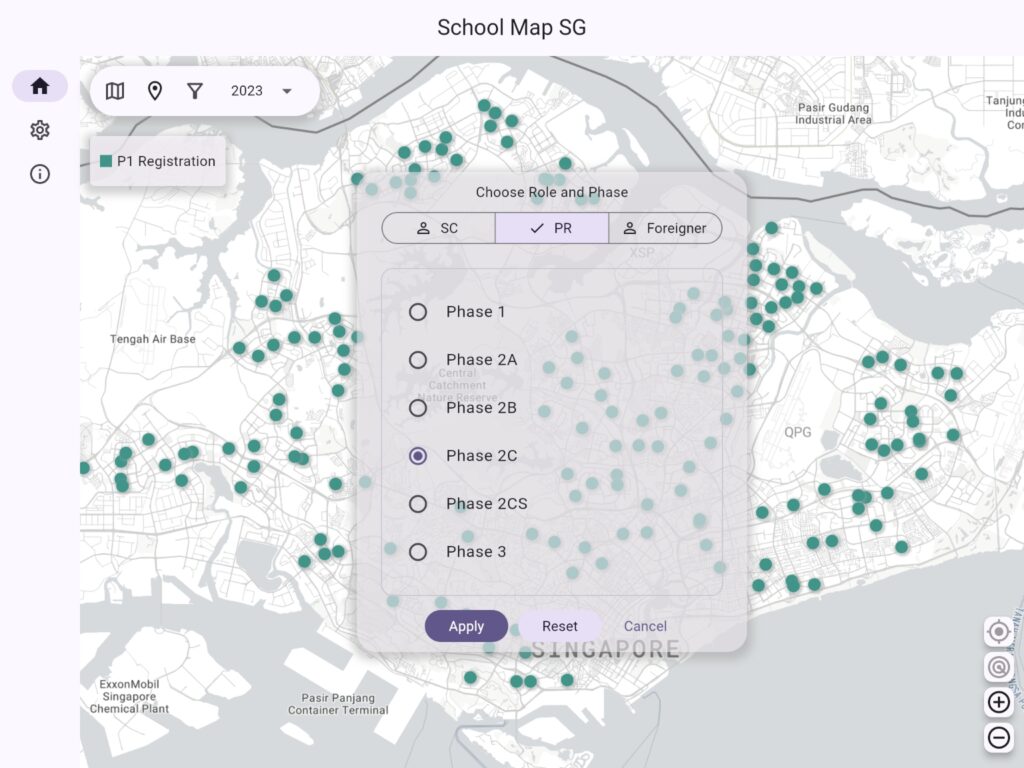1024x768 pixels.
Task: Select the Phase 2CS radio button
Action: pyautogui.click(x=418, y=504)
